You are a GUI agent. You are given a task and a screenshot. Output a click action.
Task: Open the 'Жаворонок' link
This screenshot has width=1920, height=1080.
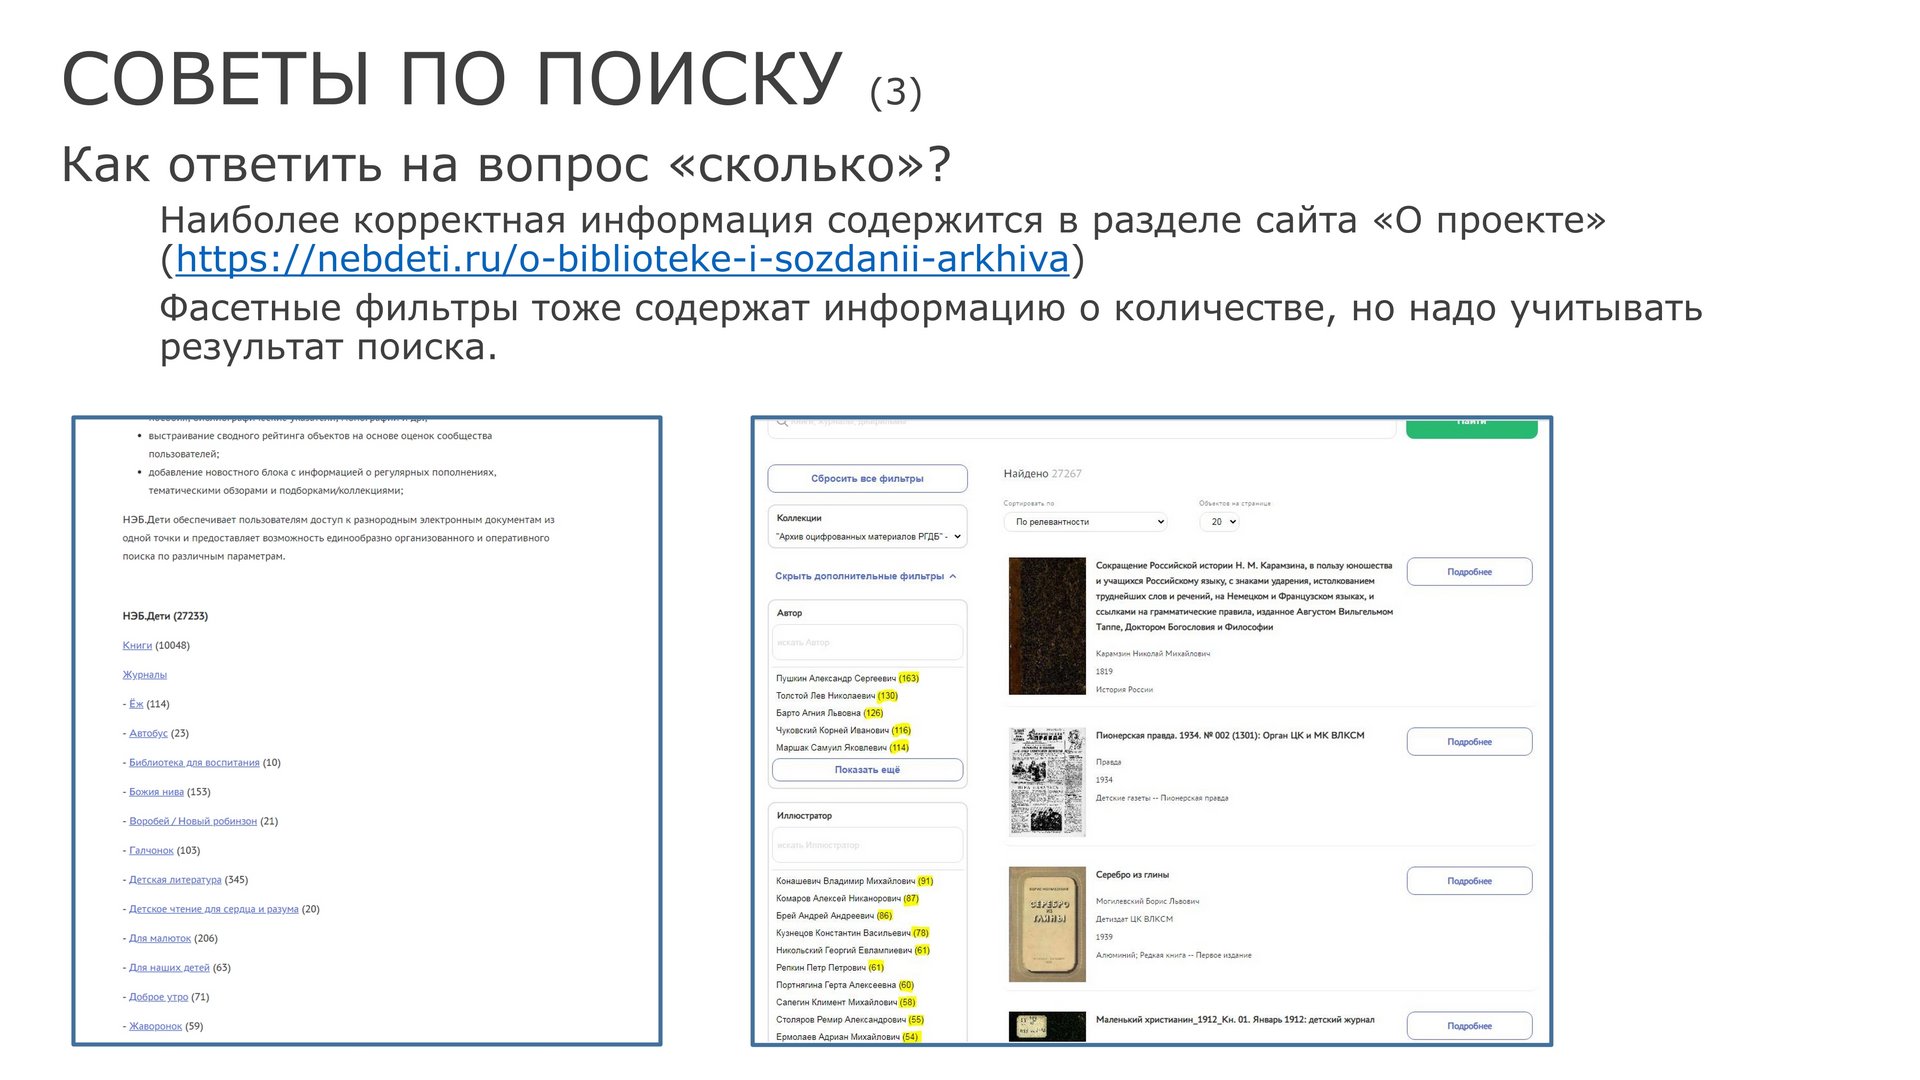coord(155,1027)
